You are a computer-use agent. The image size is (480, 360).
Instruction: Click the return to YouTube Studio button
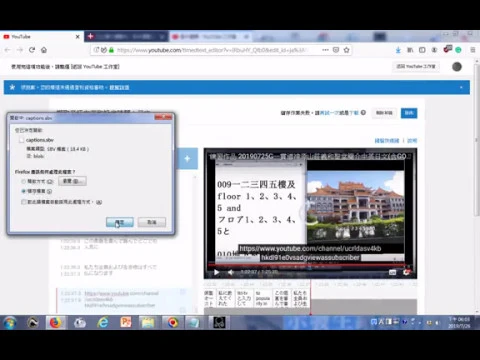pyautogui.click(x=416, y=66)
